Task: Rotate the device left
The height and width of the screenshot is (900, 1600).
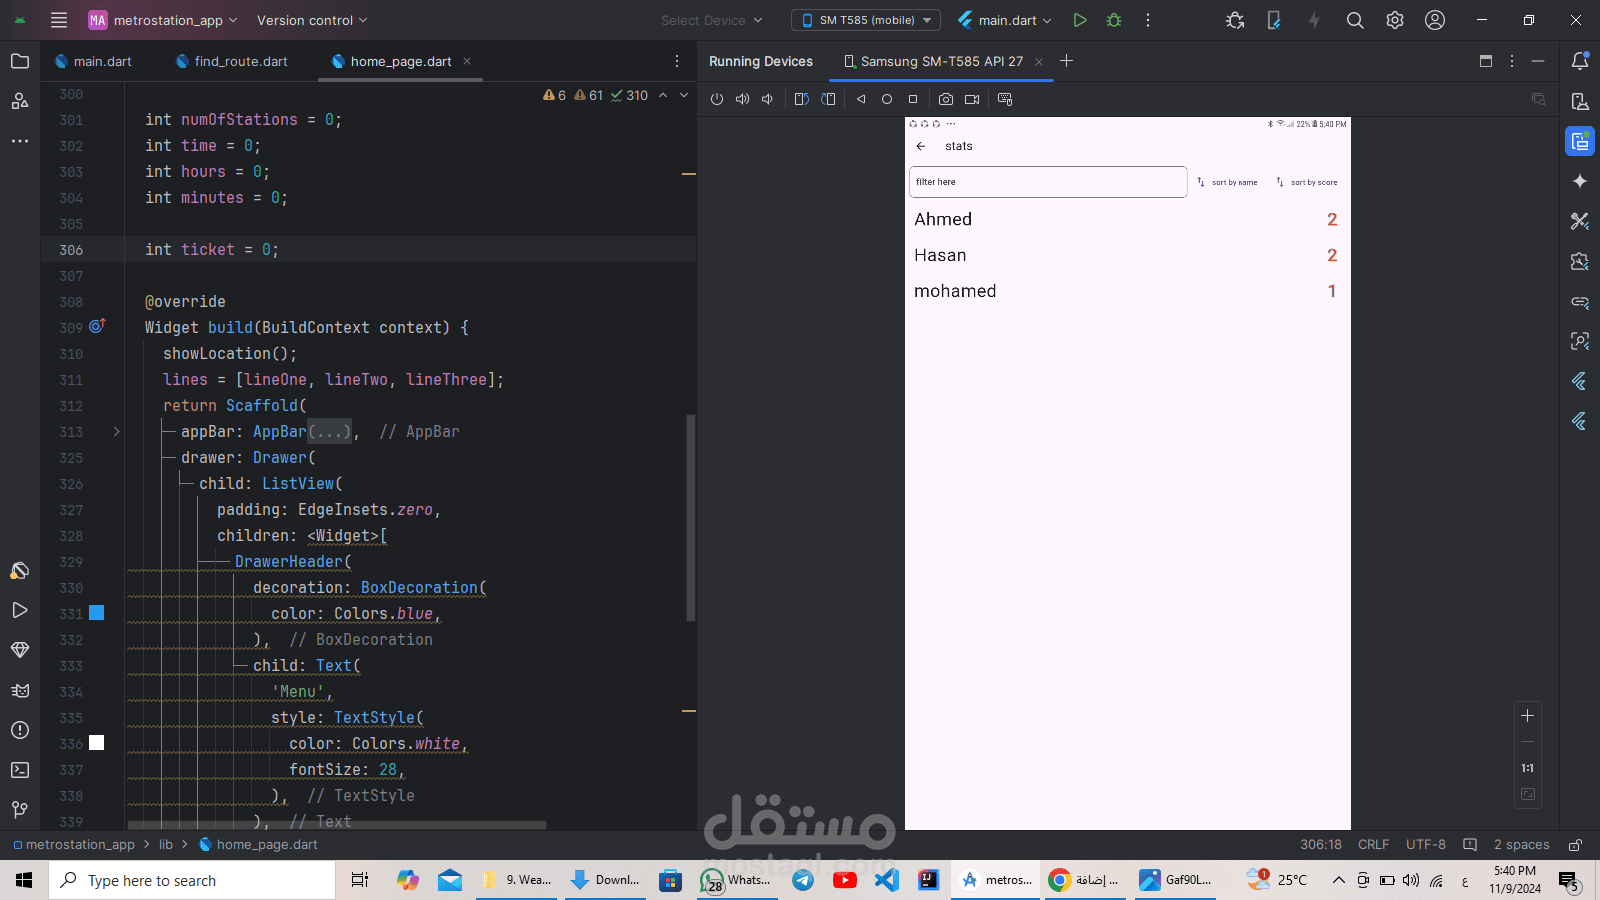Action: 801,99
